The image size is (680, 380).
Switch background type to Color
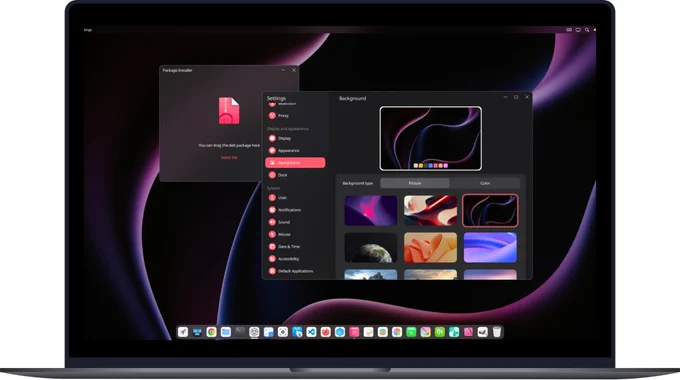click(x=485, y=183)
